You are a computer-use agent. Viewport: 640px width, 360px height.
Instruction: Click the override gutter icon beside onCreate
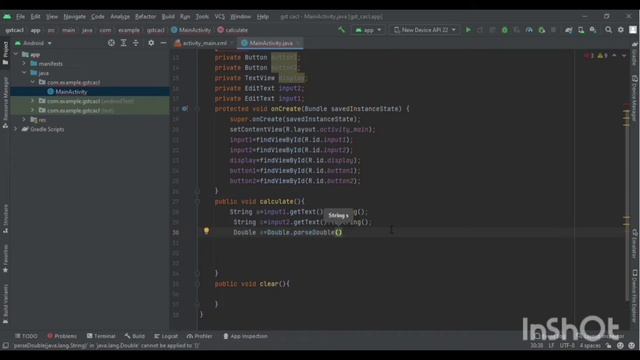click(x=185, y=109)
